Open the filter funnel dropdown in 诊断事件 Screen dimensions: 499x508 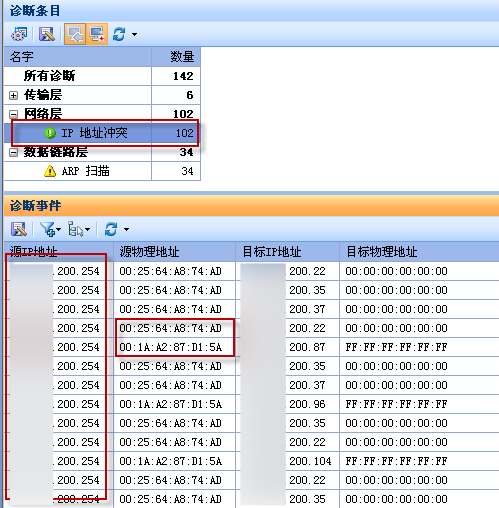point(50,229)
